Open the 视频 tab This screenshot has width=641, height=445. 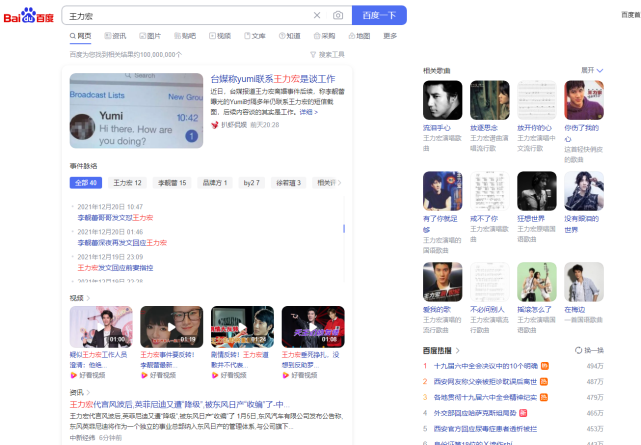point(220,36)
